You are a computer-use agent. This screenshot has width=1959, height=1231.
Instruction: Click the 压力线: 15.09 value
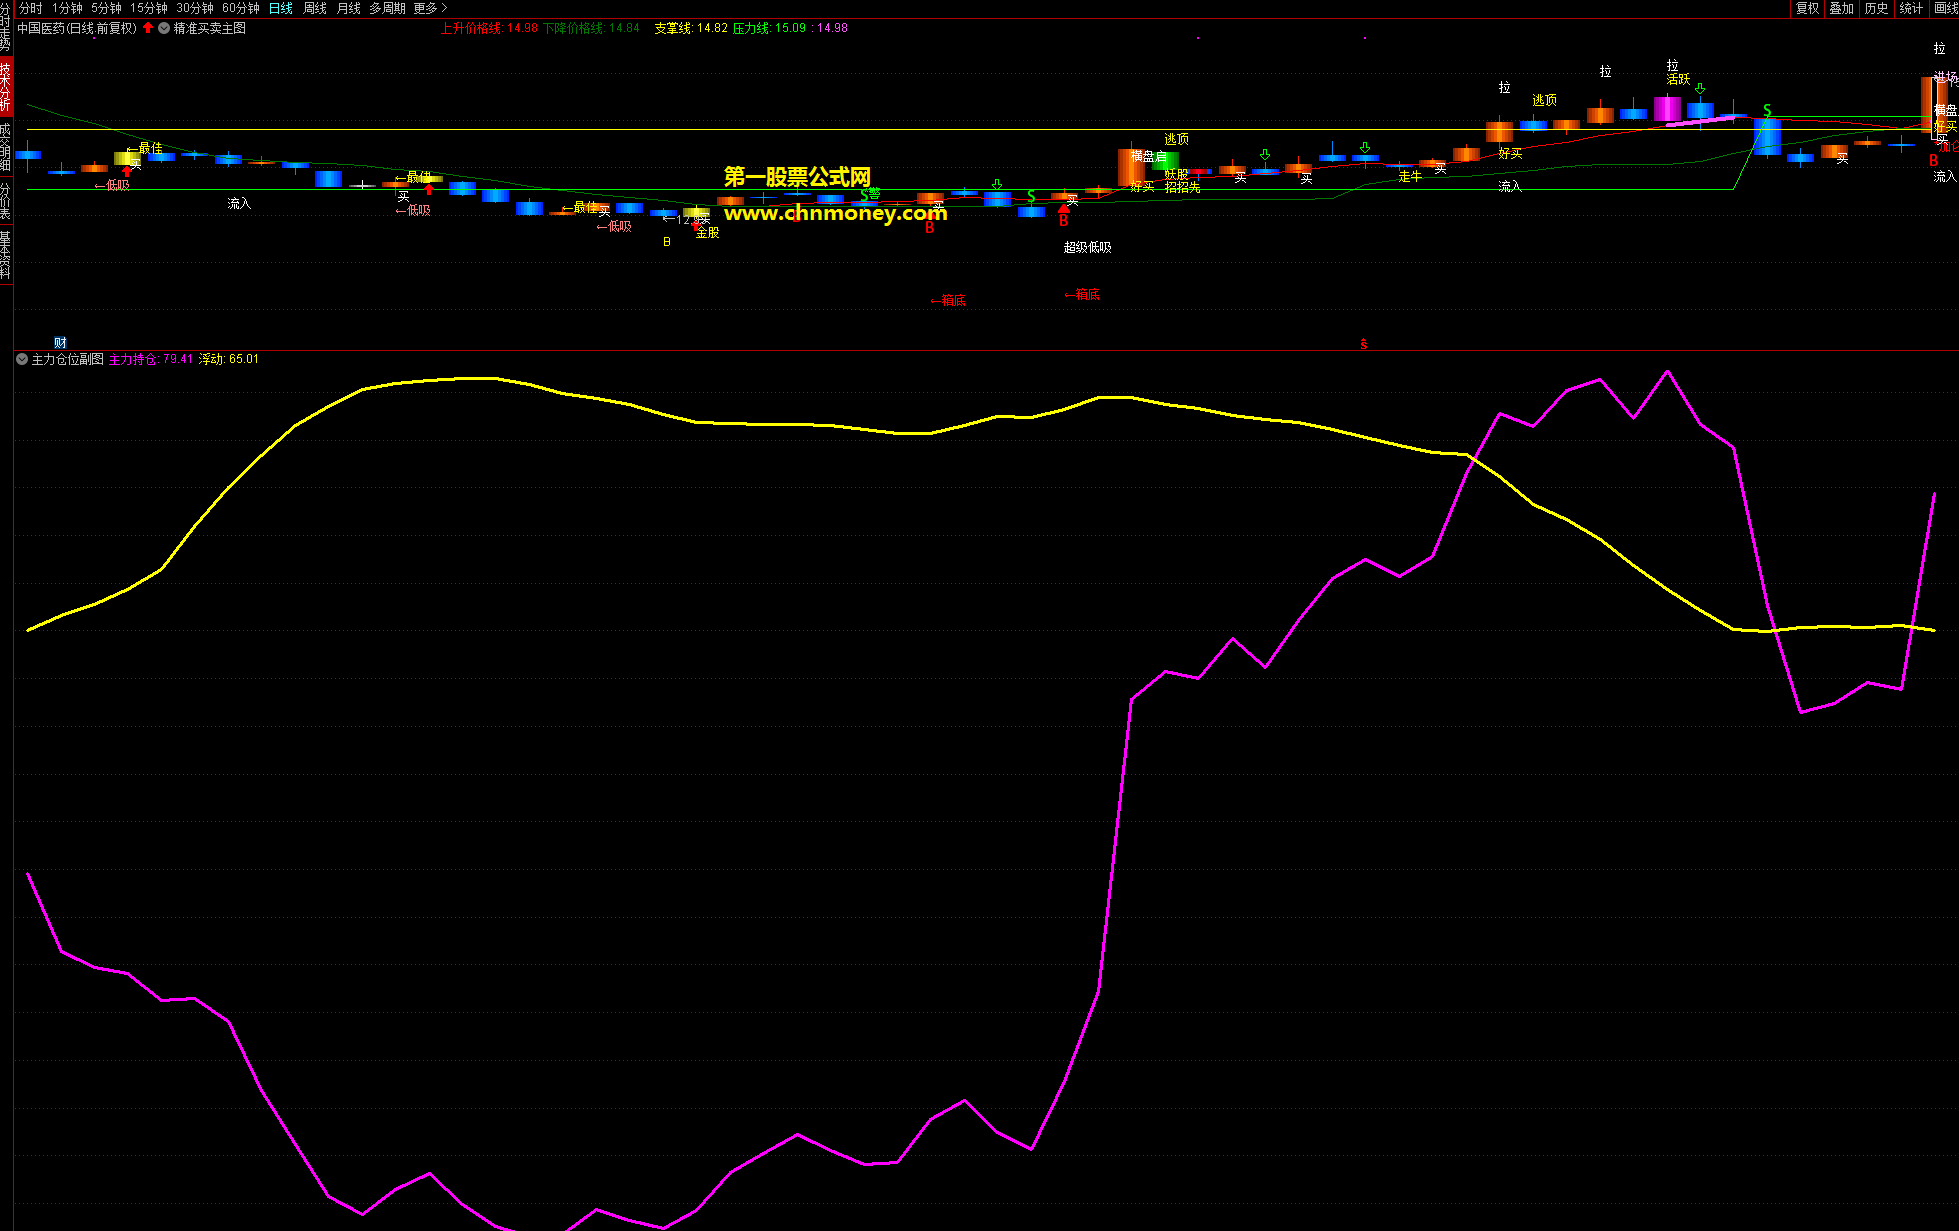pyautogui.click(x=769, y=28)
